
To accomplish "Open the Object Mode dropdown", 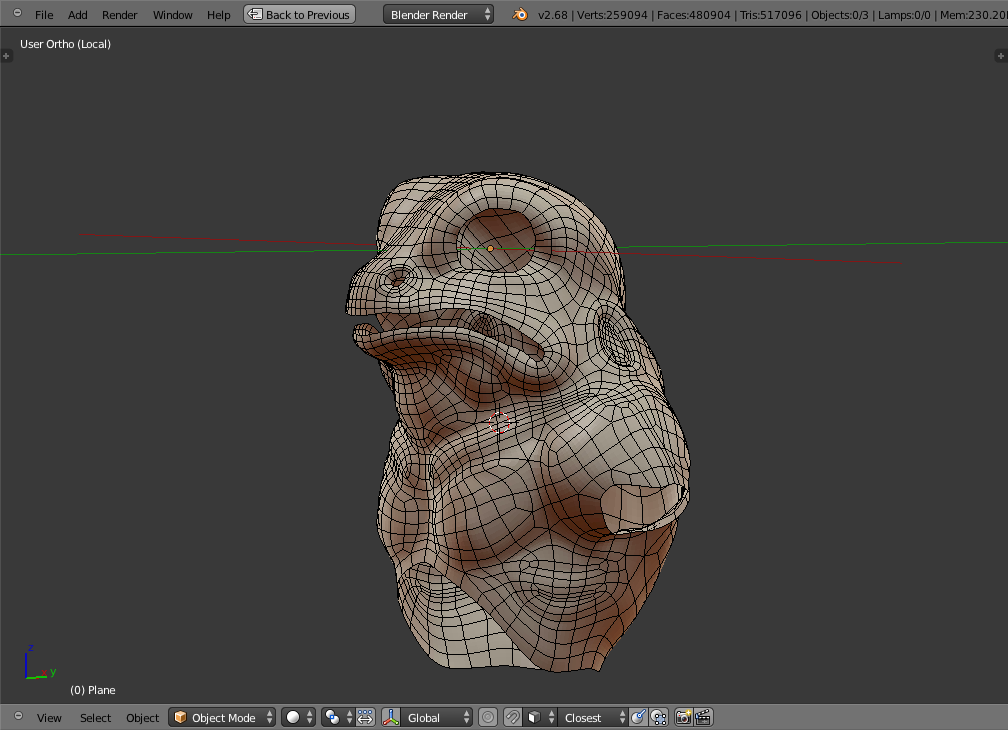I will click(223, 717).
